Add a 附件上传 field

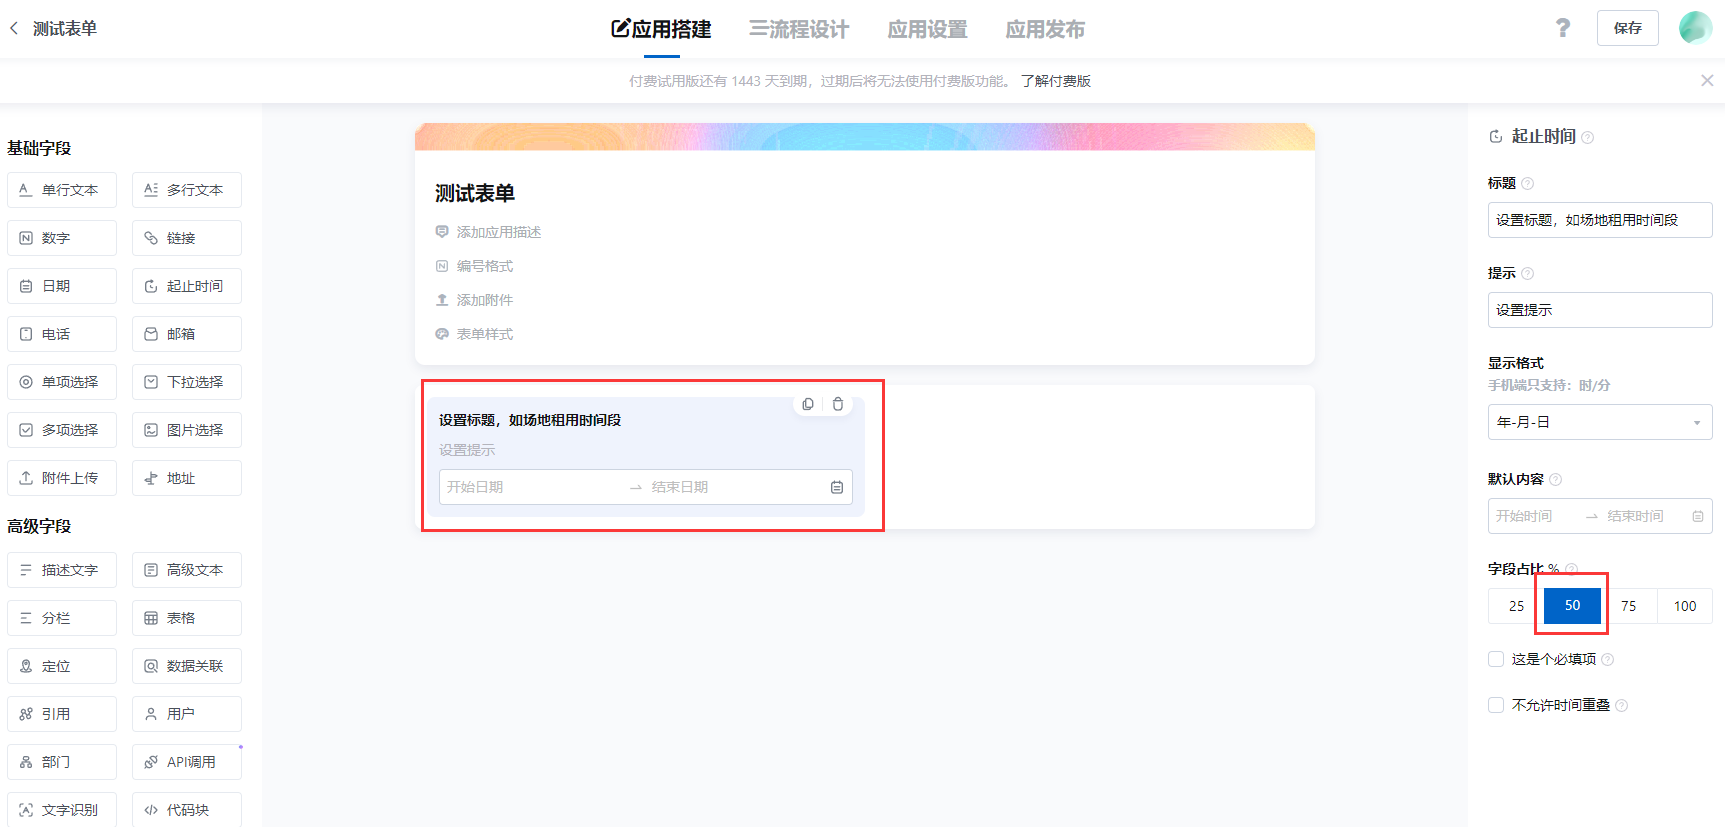[x=62, y=478]
